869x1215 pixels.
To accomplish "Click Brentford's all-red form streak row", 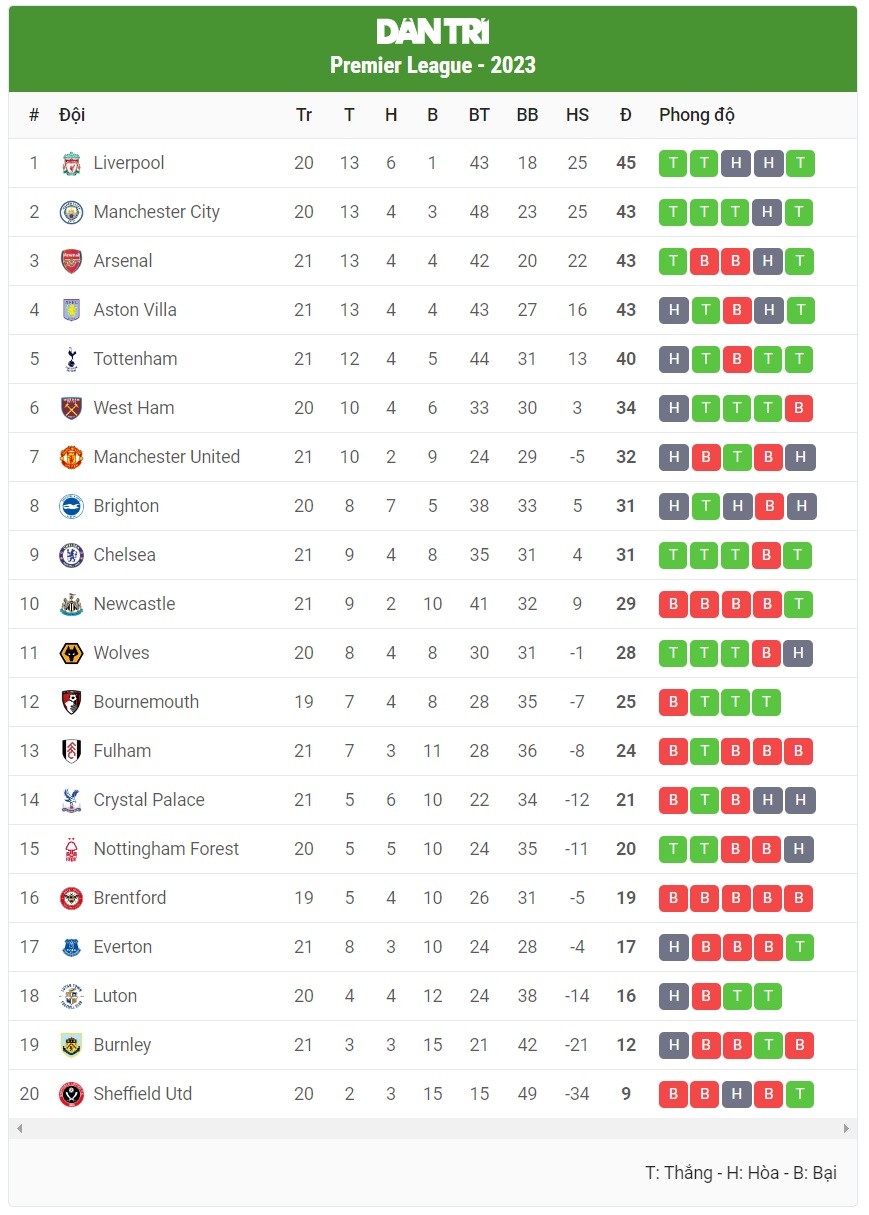I will tap(737, 898).
